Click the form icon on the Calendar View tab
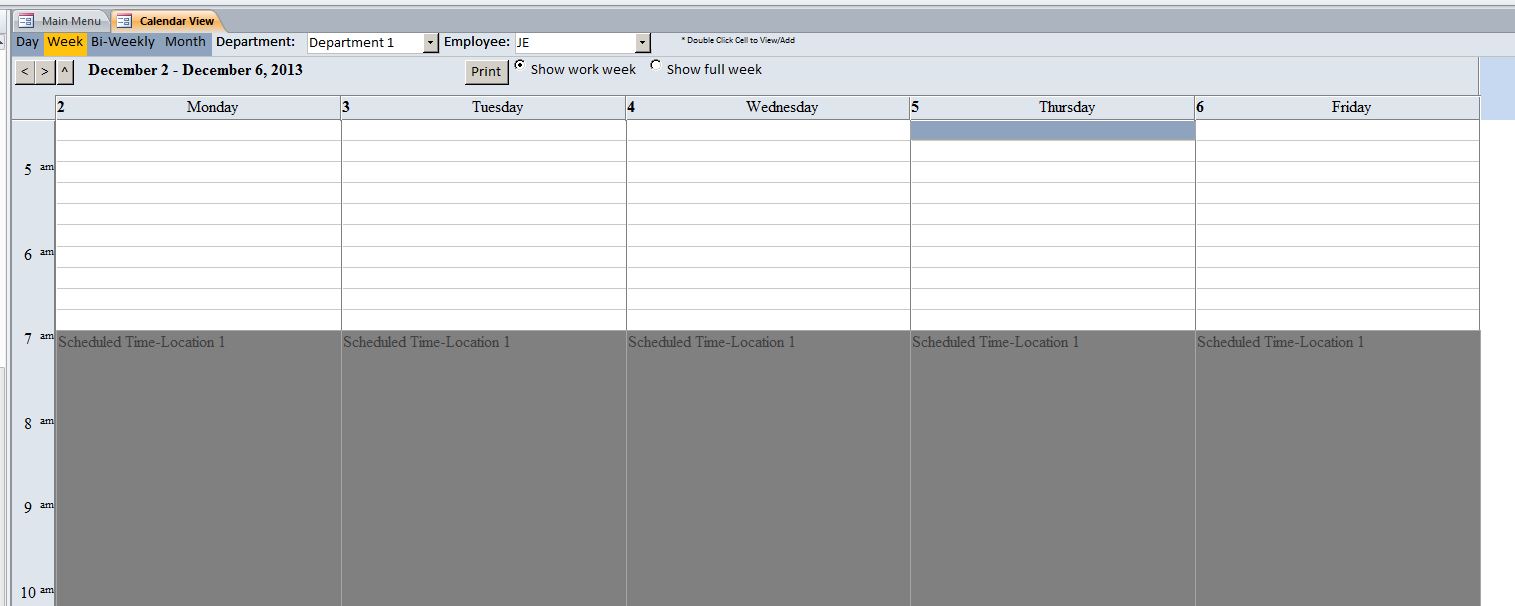 point(124,19)
